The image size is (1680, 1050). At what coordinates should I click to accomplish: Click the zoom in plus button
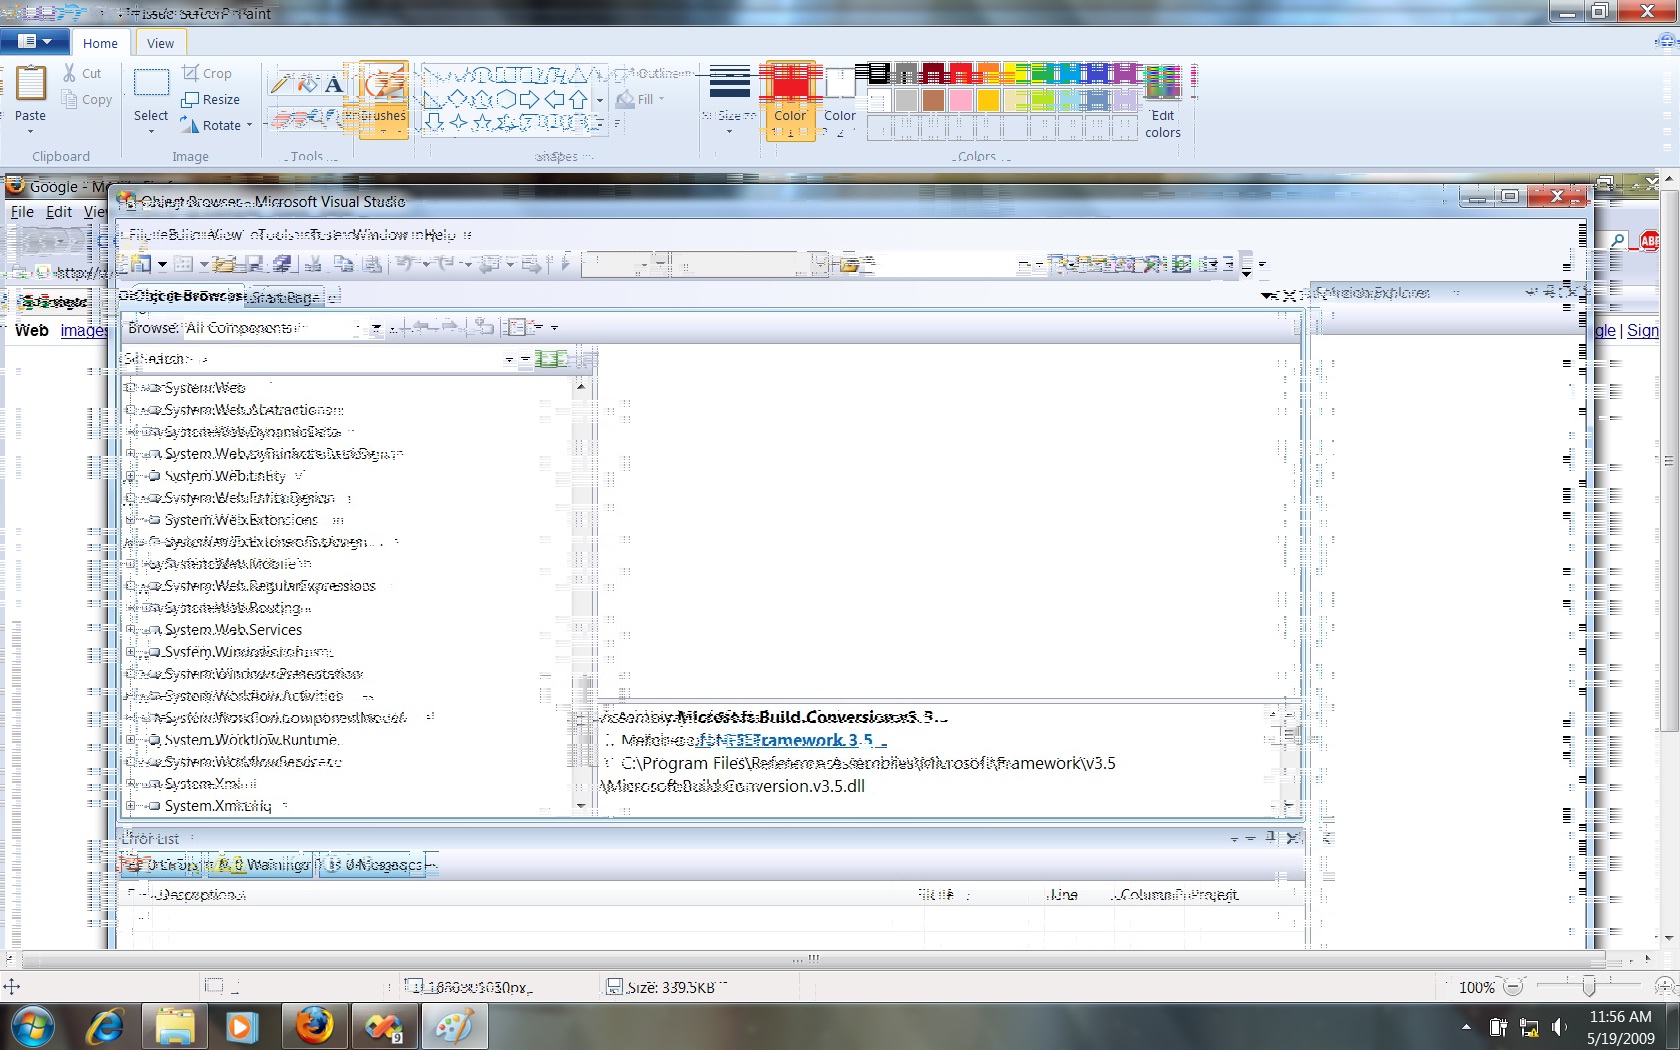[x=1665, y=987]
